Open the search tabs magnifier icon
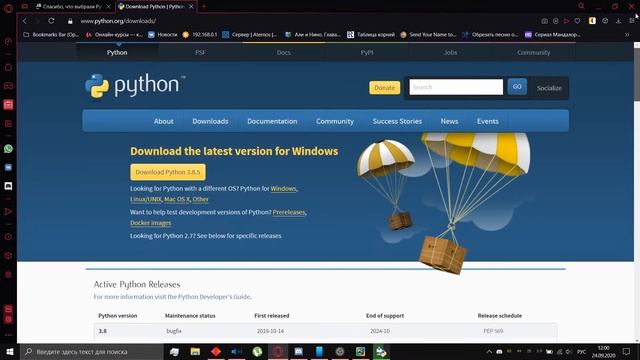Screen dimensions: 640x360 581,6
